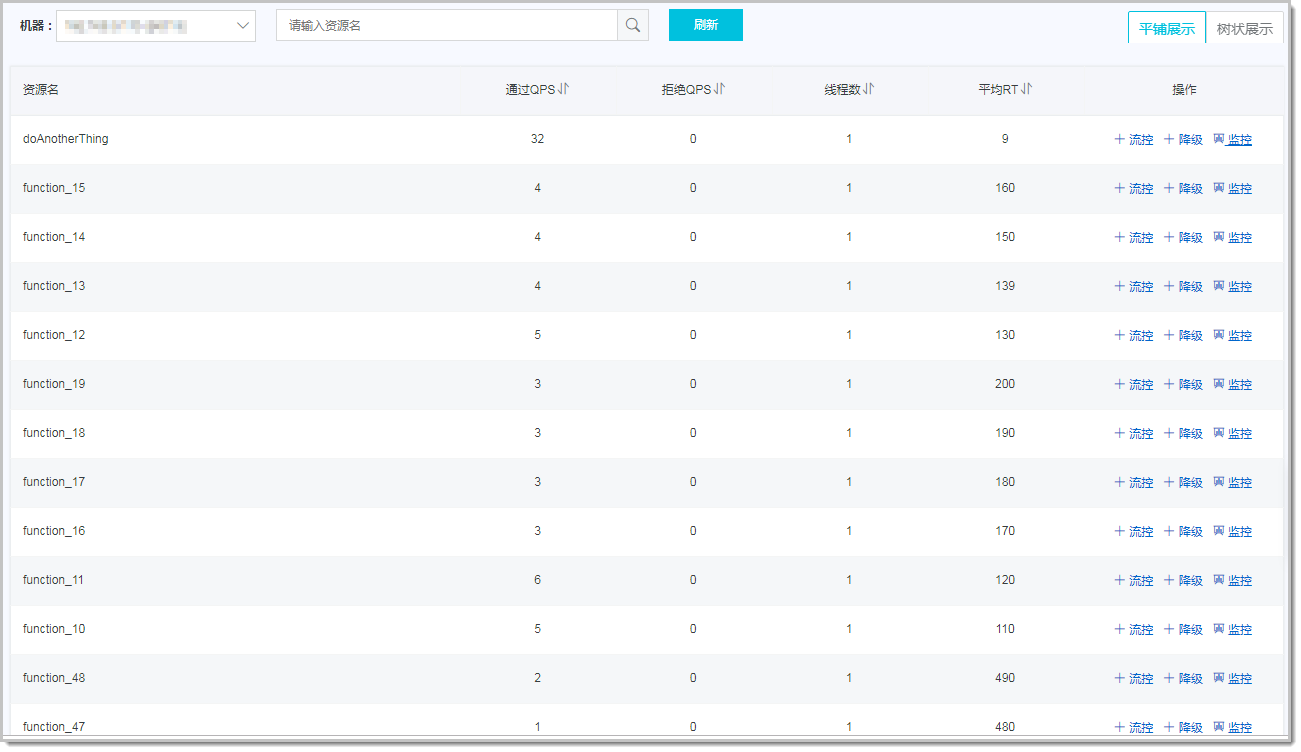Add 流控 rule for function_17
1301x752 pixels.
(1134, 483)
